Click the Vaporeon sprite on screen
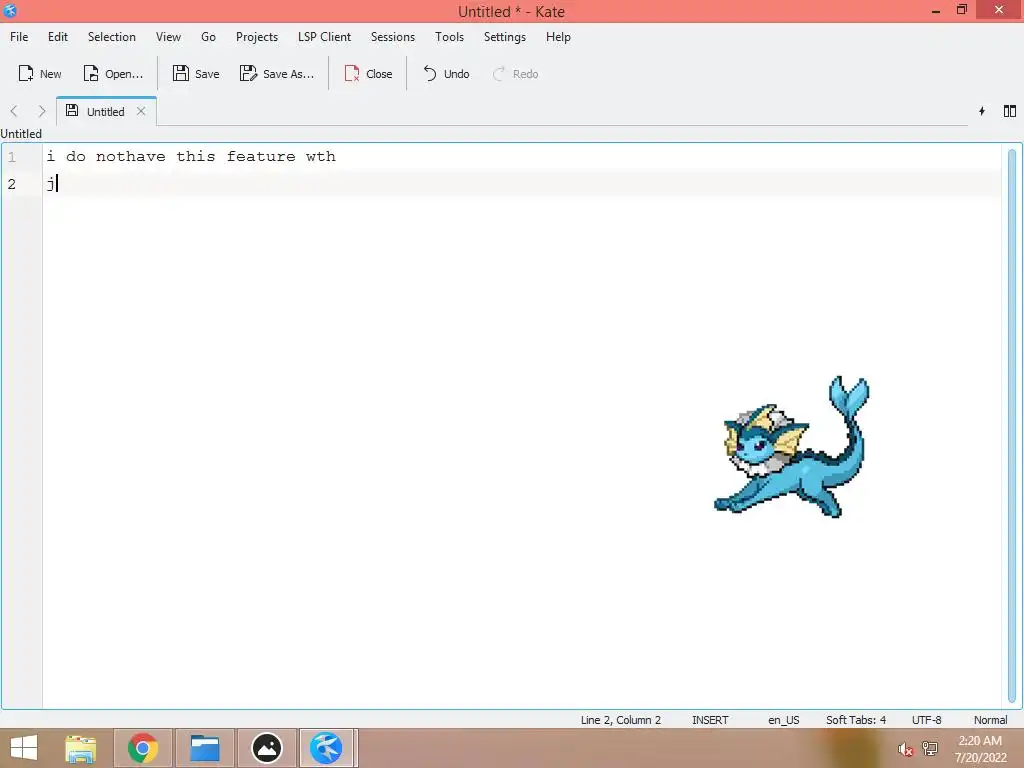This screenshot has height=768, width=1024. (x=792, y=447)
